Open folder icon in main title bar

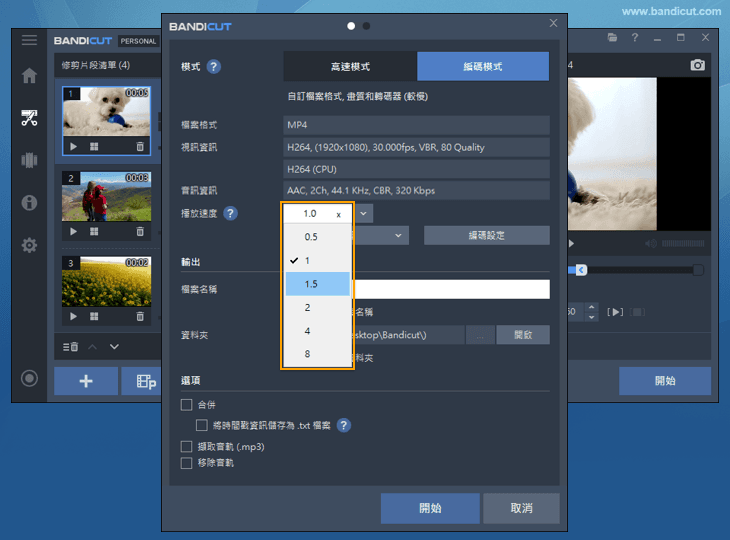click(612, 37)
